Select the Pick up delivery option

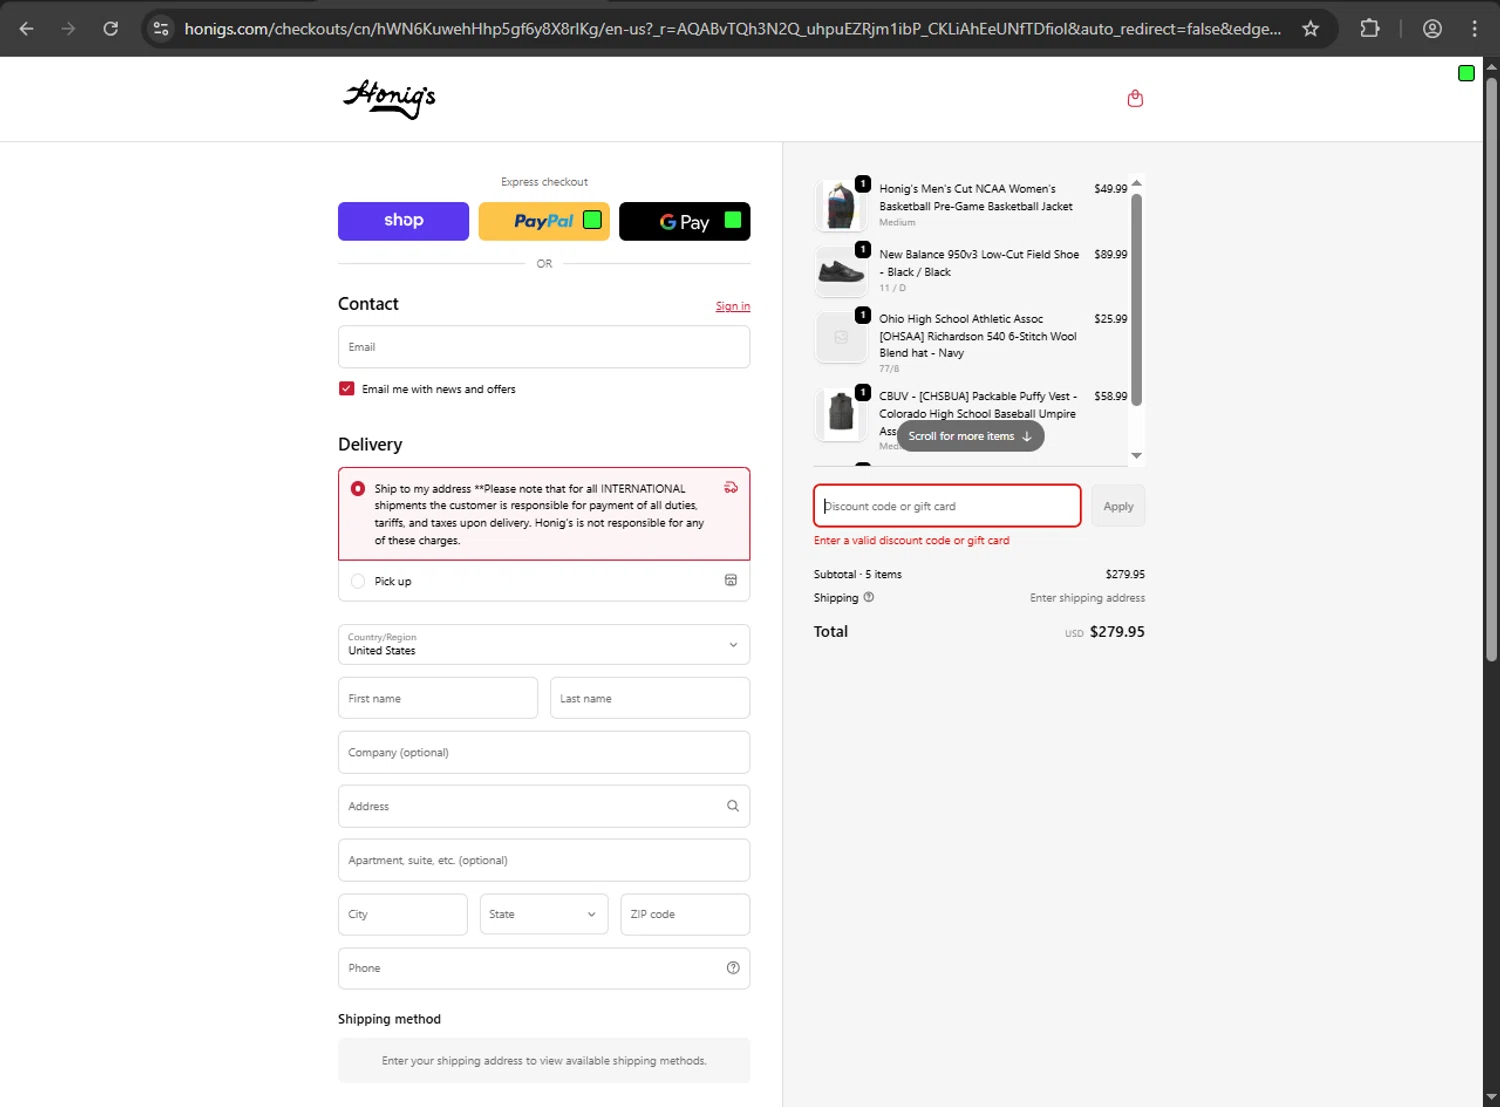358,581
